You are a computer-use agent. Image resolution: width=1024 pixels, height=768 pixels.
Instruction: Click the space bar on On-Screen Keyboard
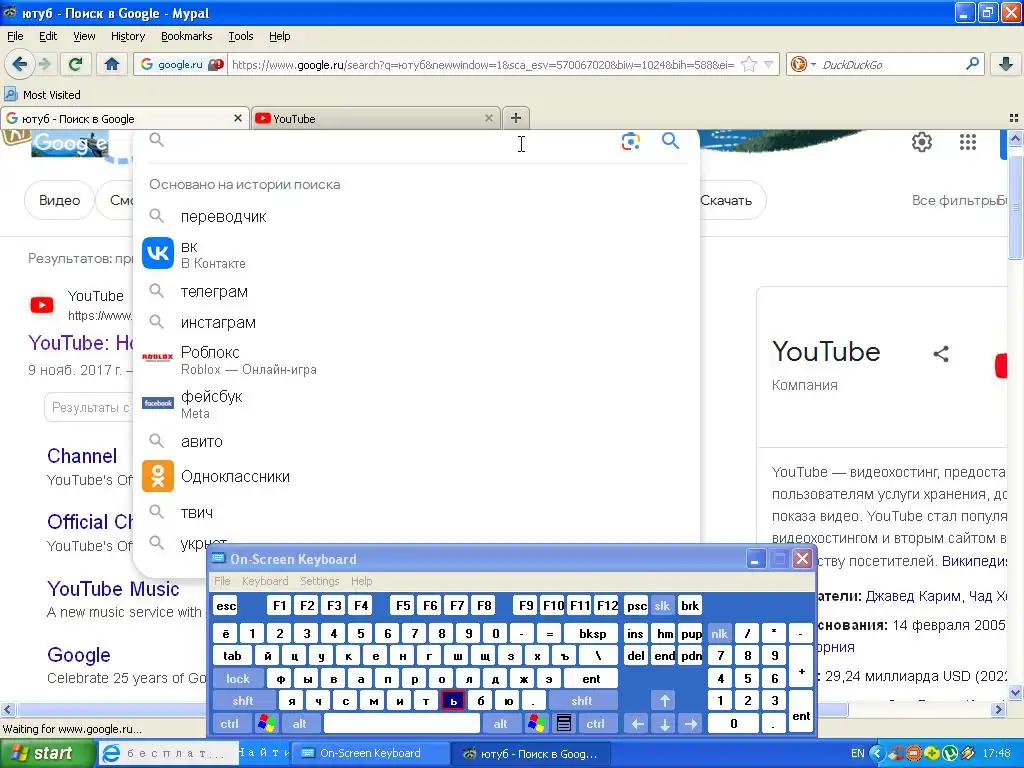click(x=402, y=724)
